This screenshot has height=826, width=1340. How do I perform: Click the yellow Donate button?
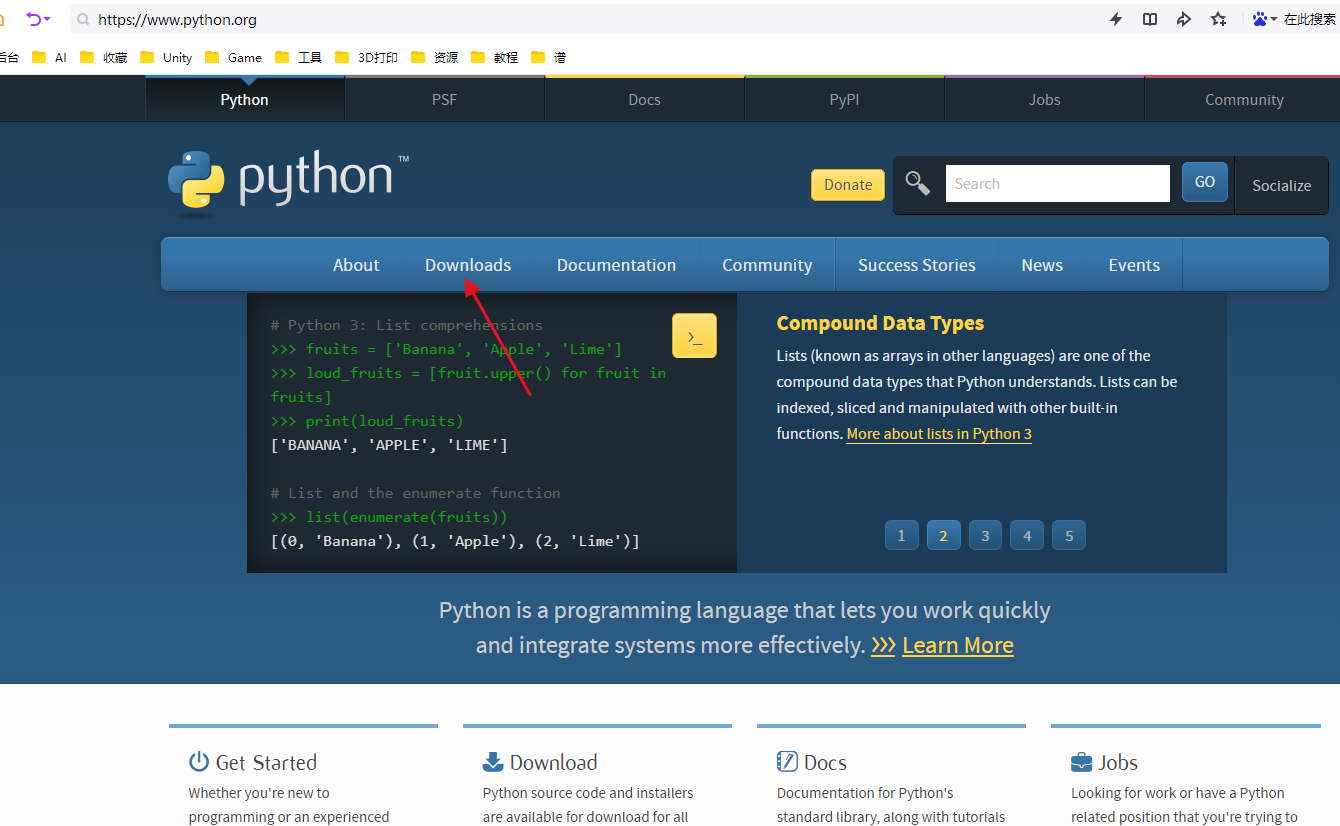848,184
